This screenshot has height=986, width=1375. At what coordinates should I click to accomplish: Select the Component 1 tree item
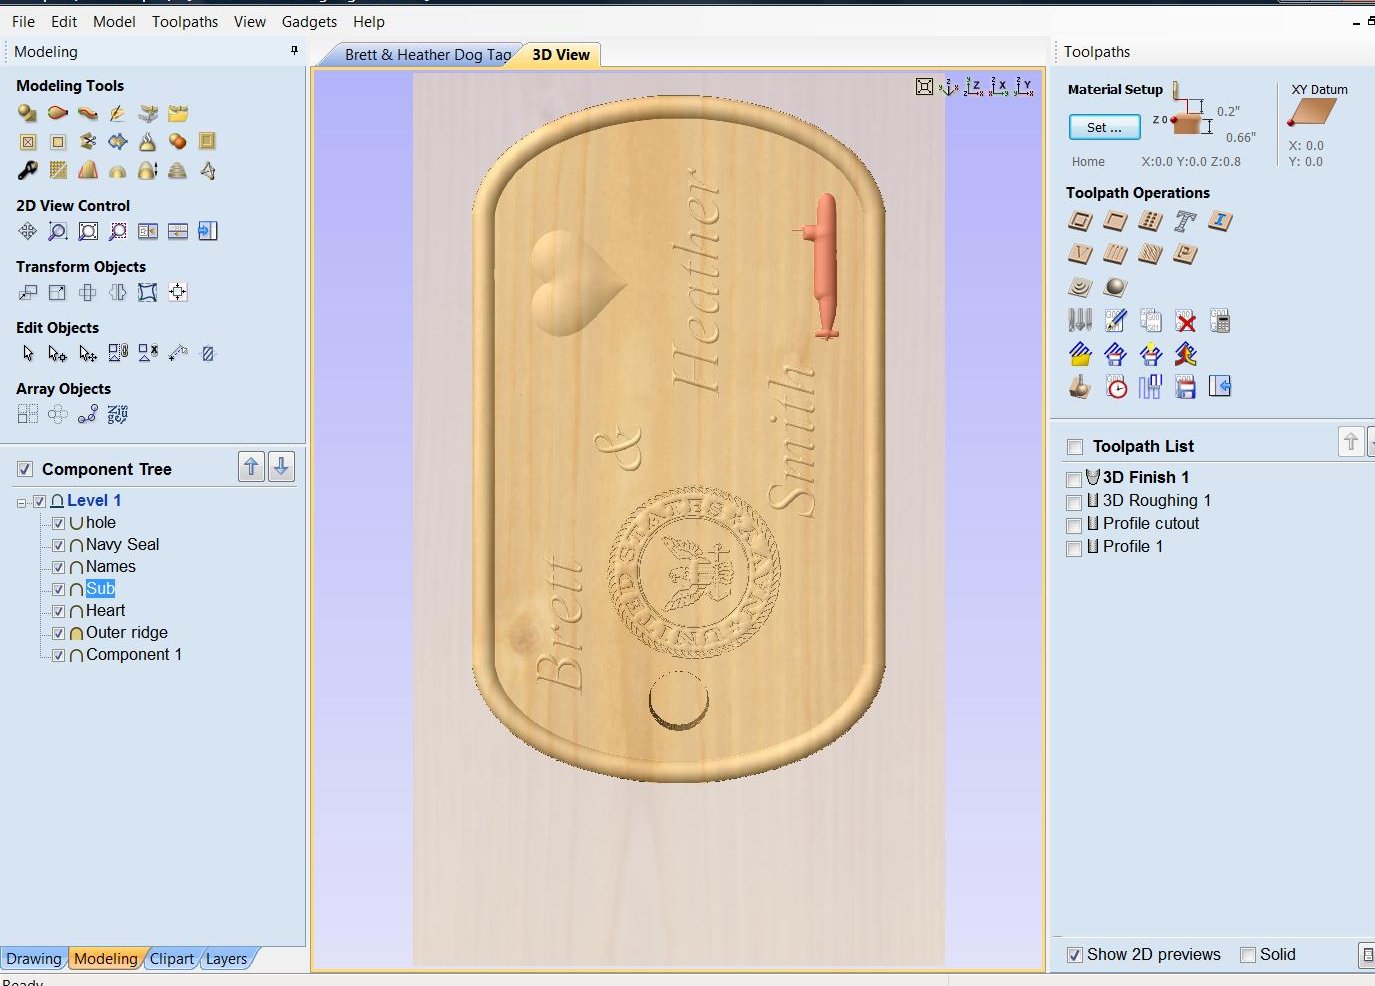click(134, 655)
